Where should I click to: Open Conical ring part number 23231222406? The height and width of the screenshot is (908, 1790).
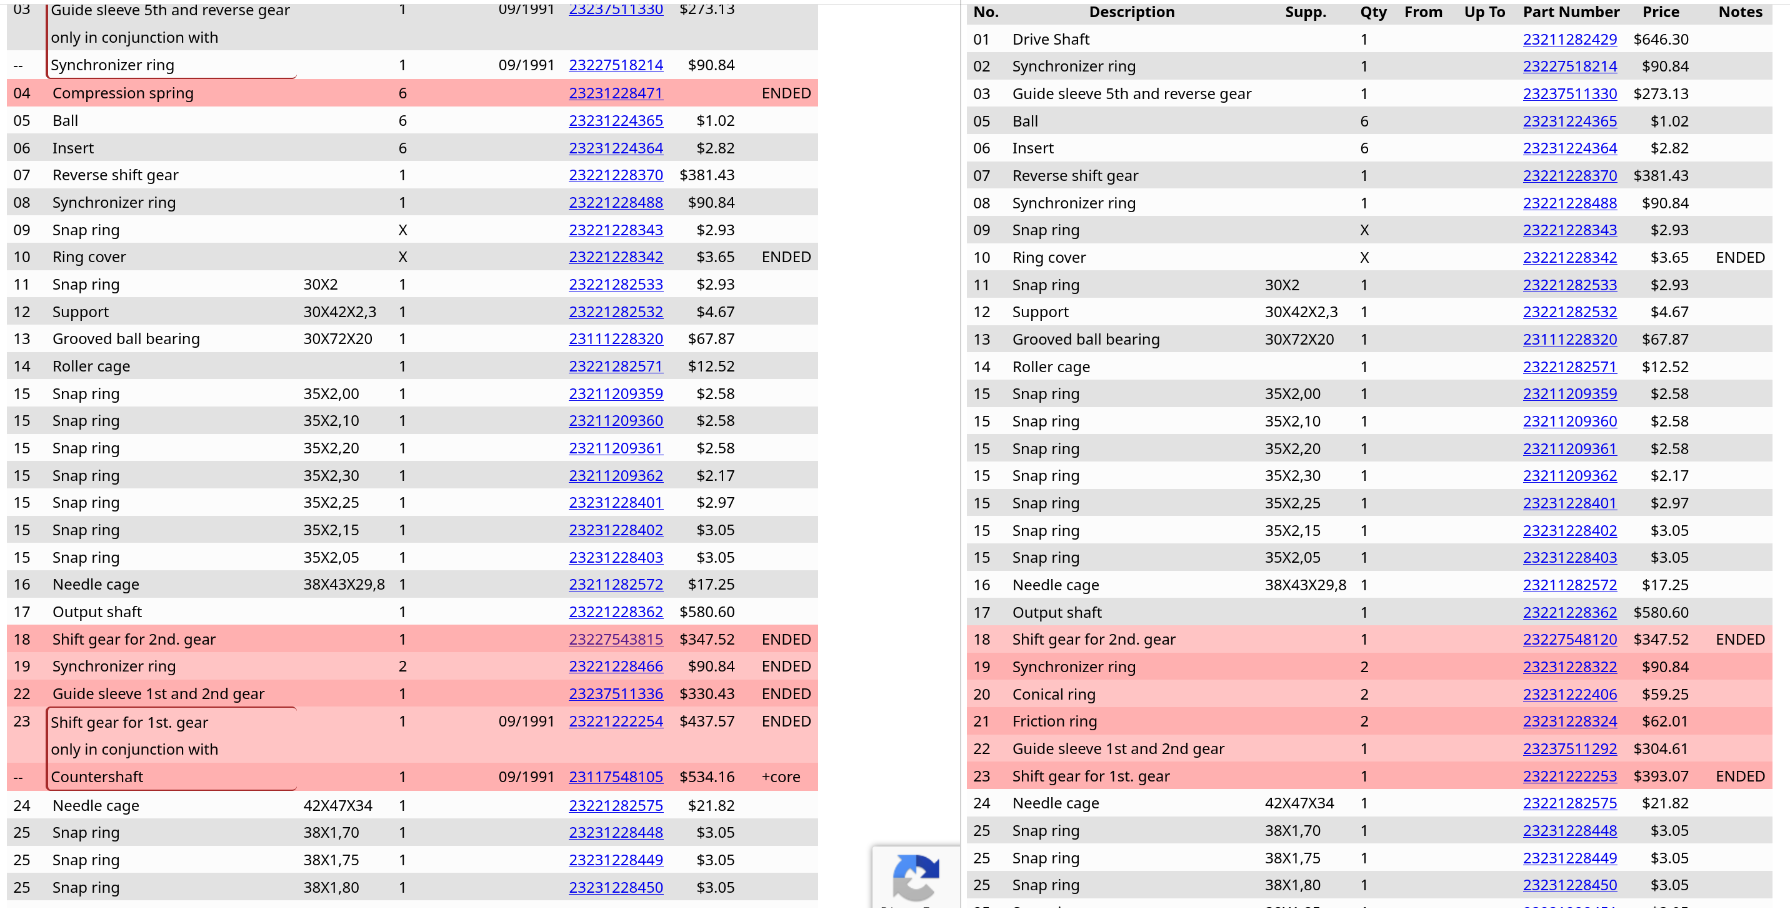[x=1569, y=694]
